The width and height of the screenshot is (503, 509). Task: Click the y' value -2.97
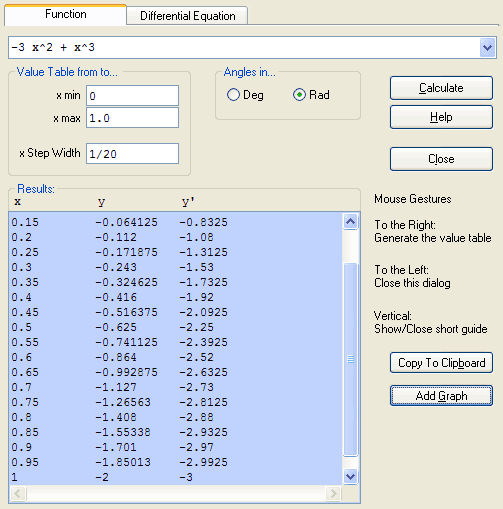196,447
